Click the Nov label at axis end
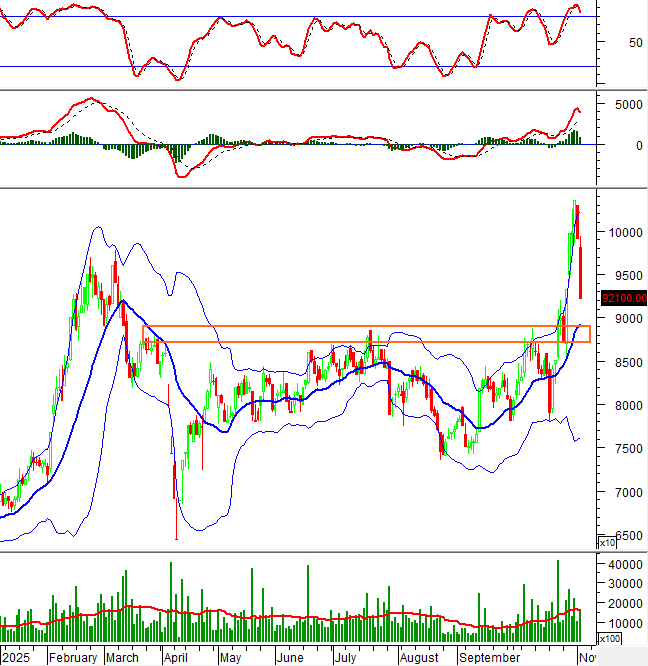This screenshot has width=648, height=666. (x=586, y=658)
